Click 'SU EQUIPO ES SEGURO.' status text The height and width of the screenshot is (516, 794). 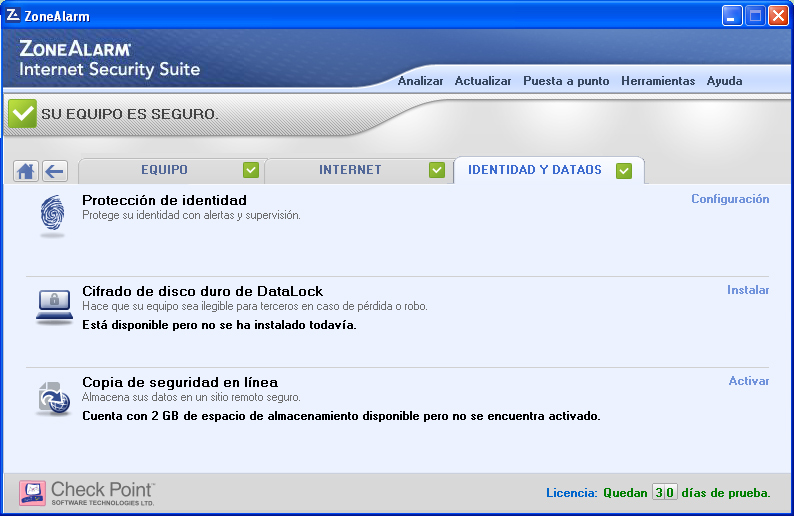coord(130,114)
